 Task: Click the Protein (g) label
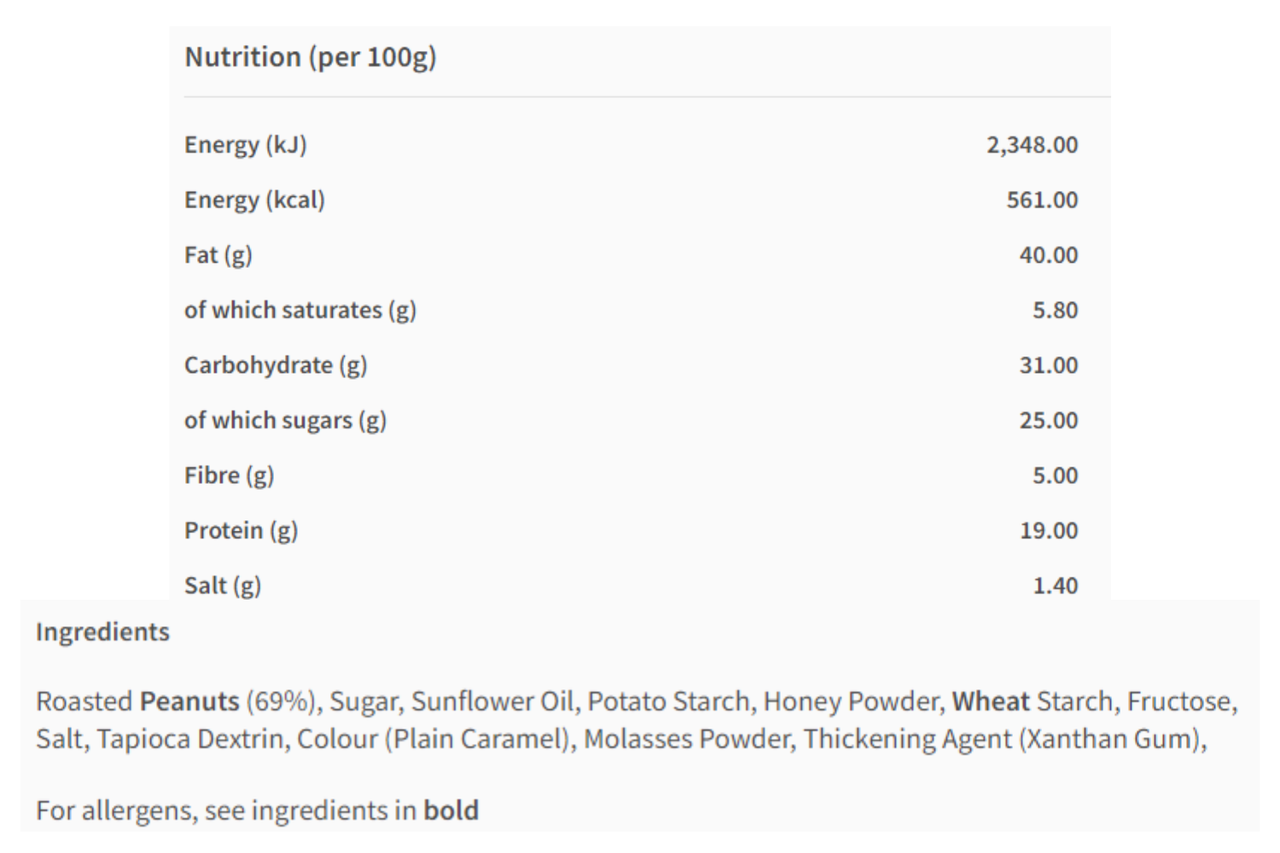point(241,530)
